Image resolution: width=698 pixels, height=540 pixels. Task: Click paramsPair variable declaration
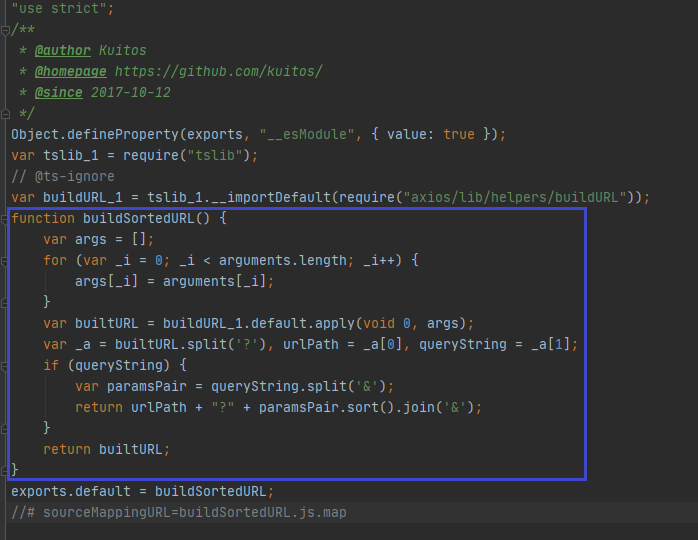[x=146, y=386]
